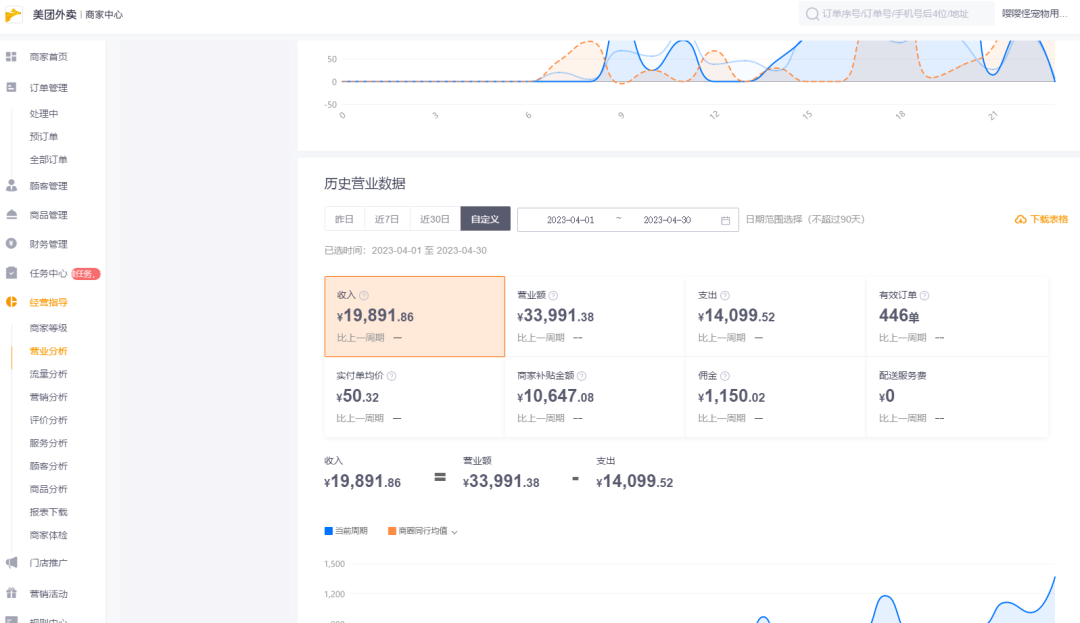
Task: Select the 佣金 ¥1,150.02 metric card
Action: (x=776, y=397)
